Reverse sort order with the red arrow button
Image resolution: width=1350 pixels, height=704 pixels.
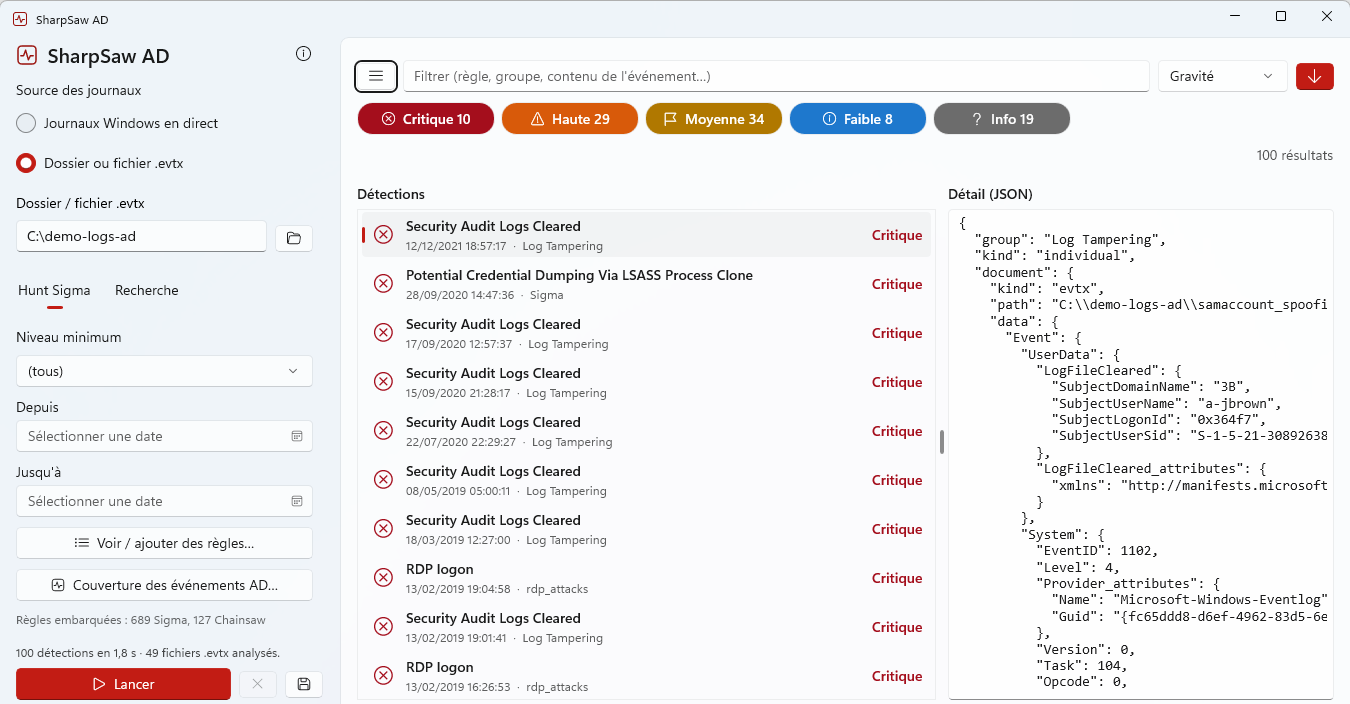[x=1314, y=76]
